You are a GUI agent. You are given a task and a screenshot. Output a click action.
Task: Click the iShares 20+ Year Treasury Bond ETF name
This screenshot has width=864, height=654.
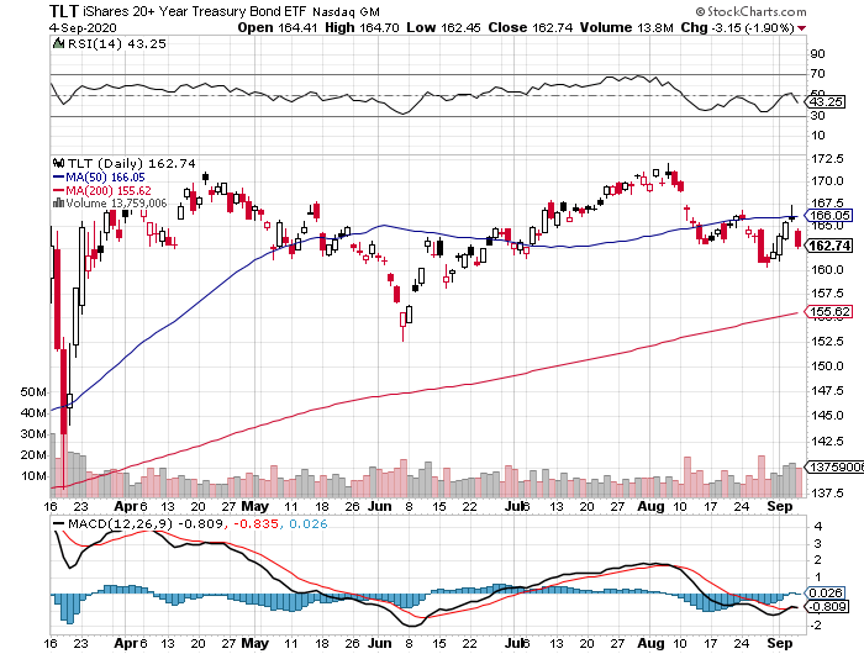click(x=195, y=12)
